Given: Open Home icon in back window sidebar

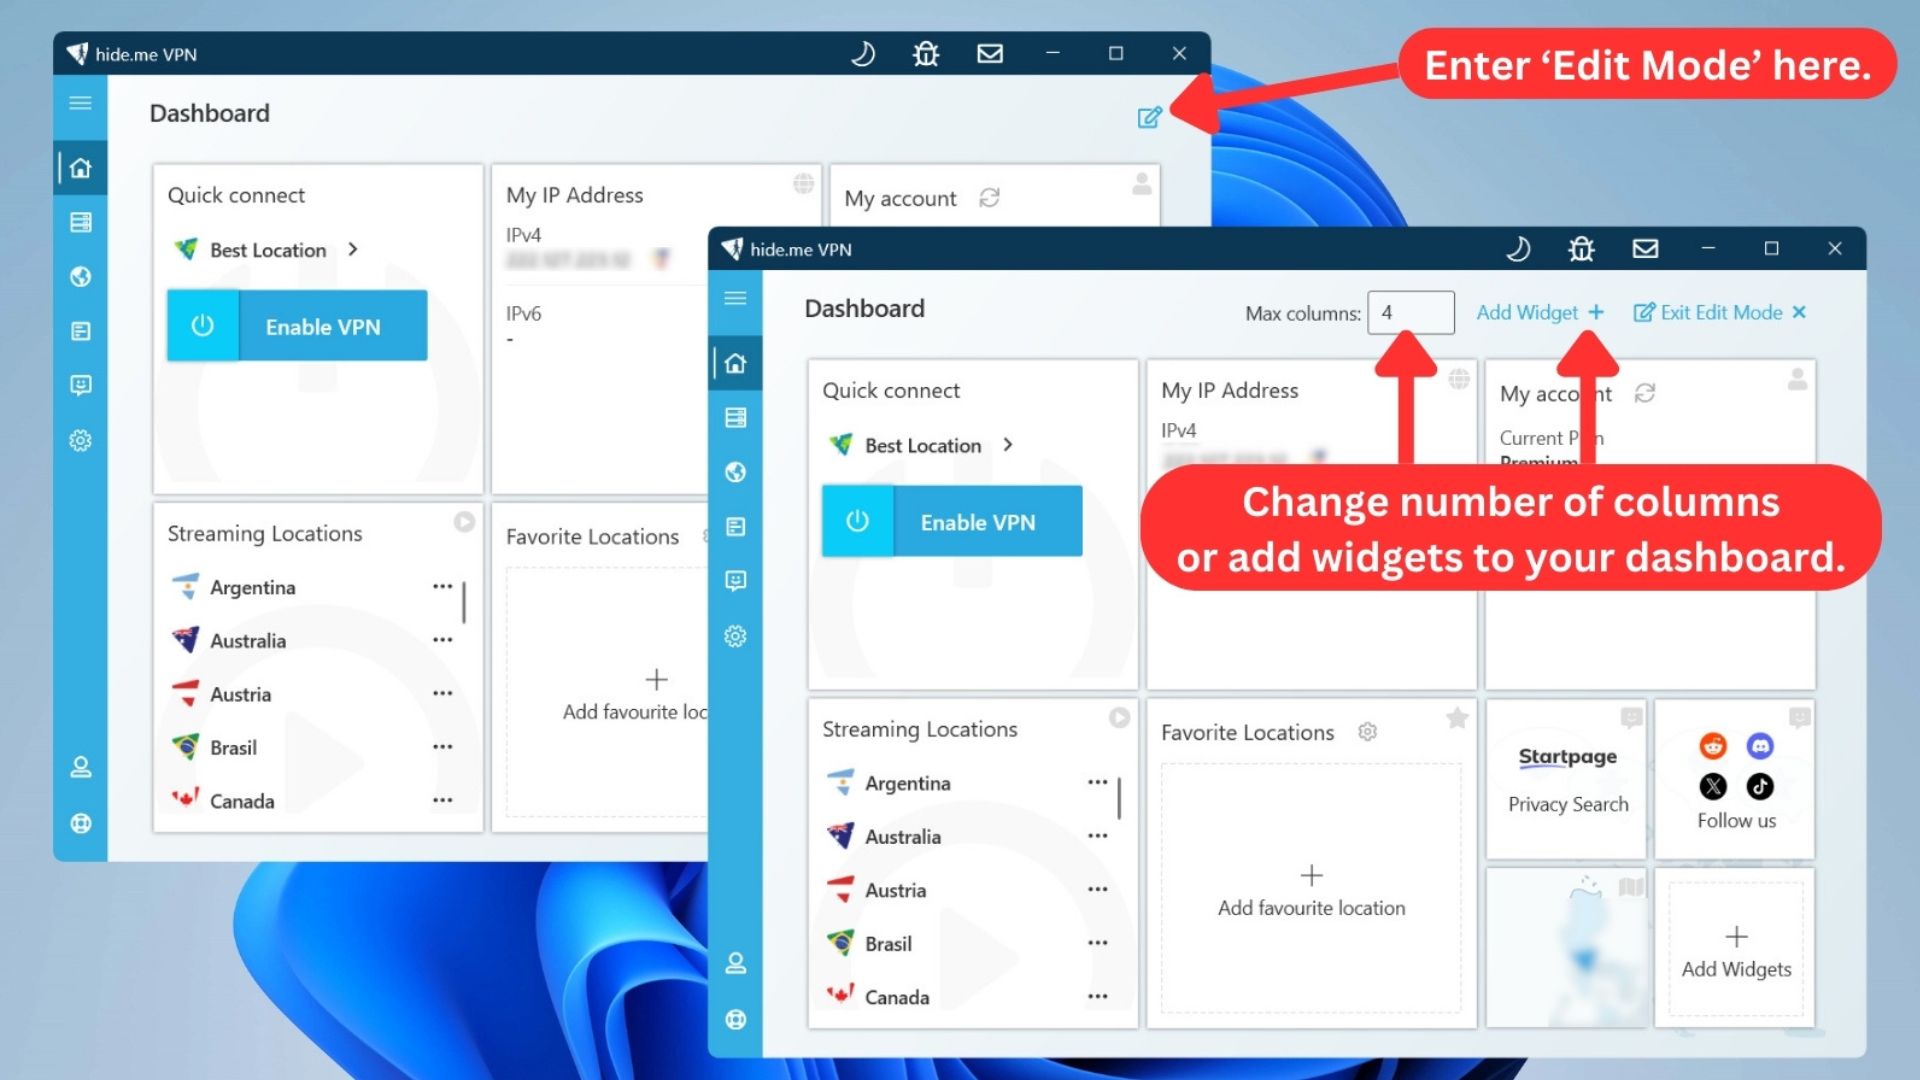Looking at the screenshot, I should click(x=80, y=168).
